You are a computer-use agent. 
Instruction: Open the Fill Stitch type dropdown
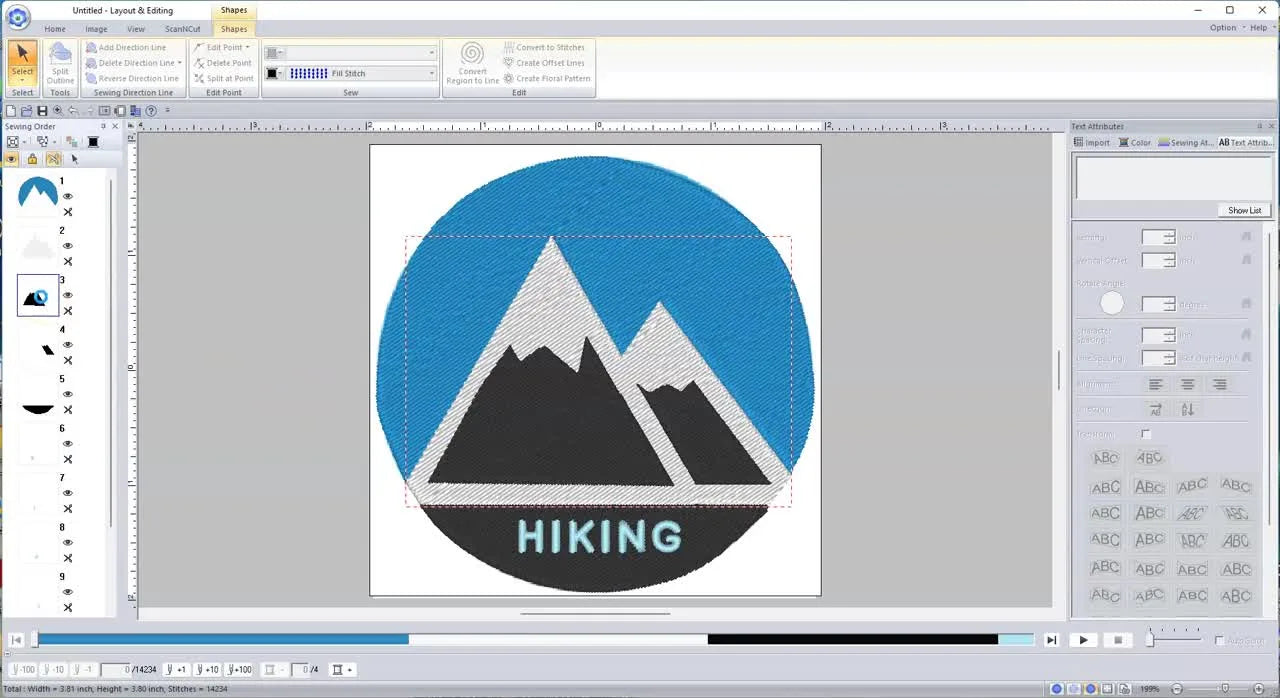430,73
